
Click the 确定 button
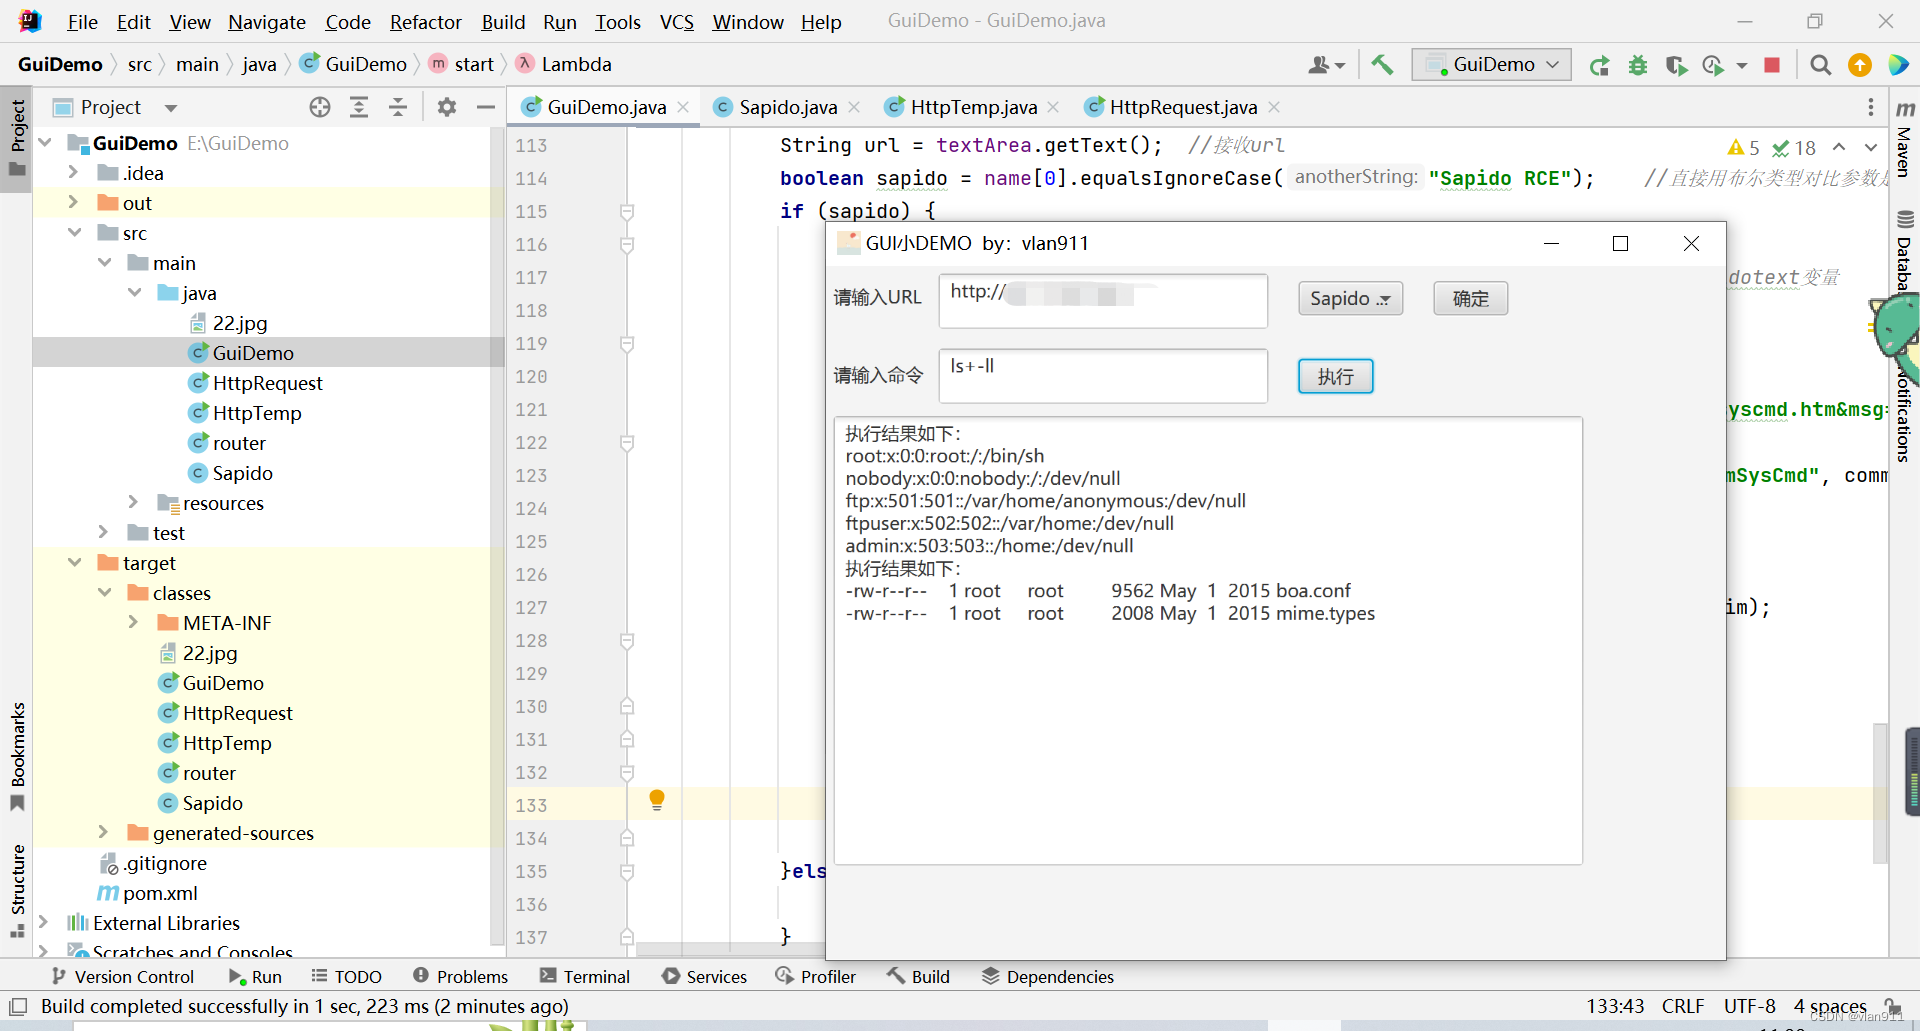[x=1470, y=298]
